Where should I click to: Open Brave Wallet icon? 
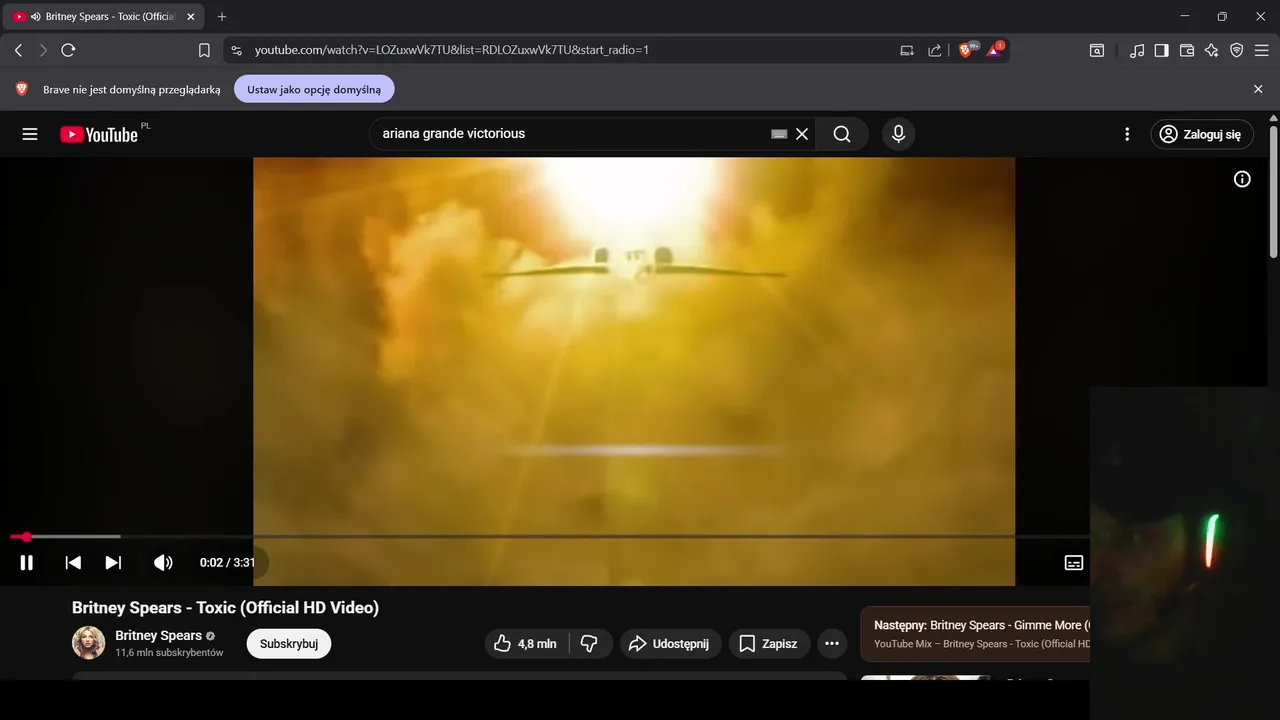[x=1187, y=50]
